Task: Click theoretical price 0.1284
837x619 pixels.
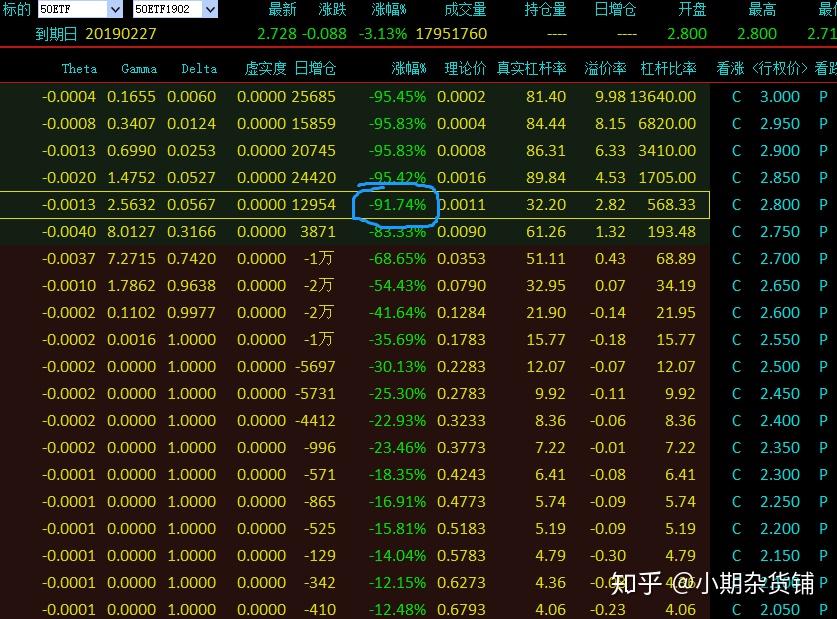Action: point(461,313)
